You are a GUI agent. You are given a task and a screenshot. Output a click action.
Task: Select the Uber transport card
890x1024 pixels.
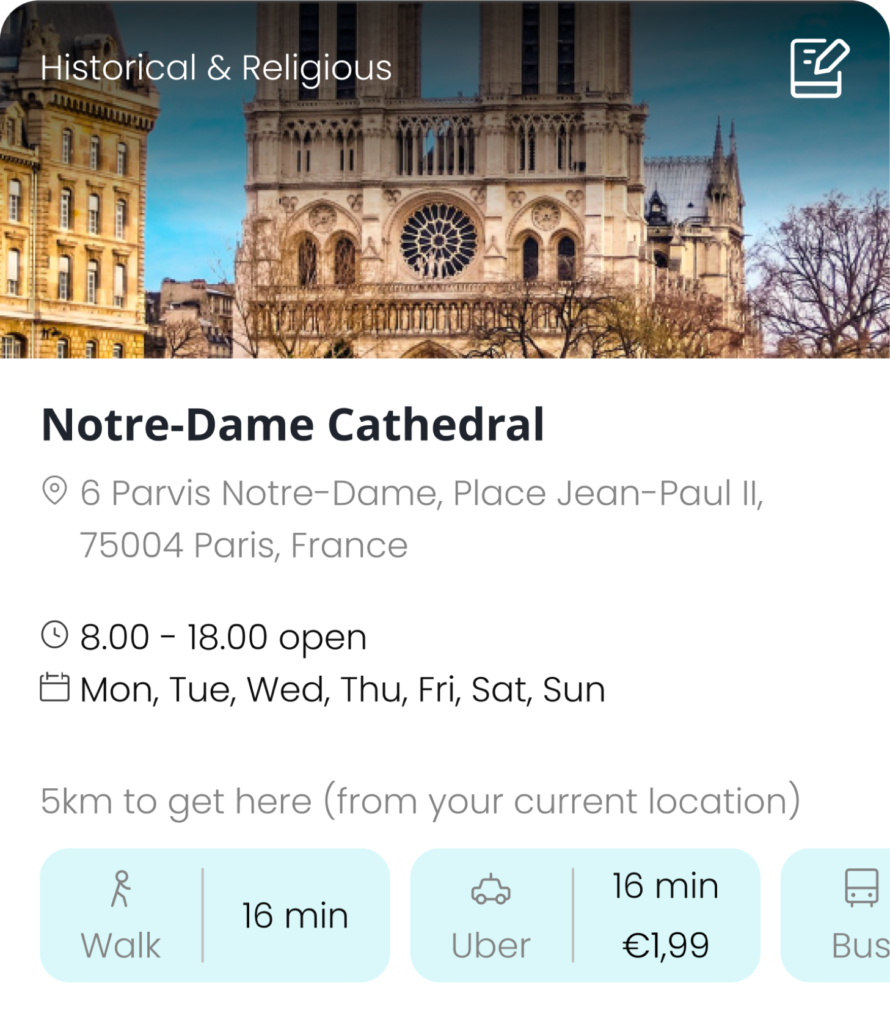pos(585,915)
